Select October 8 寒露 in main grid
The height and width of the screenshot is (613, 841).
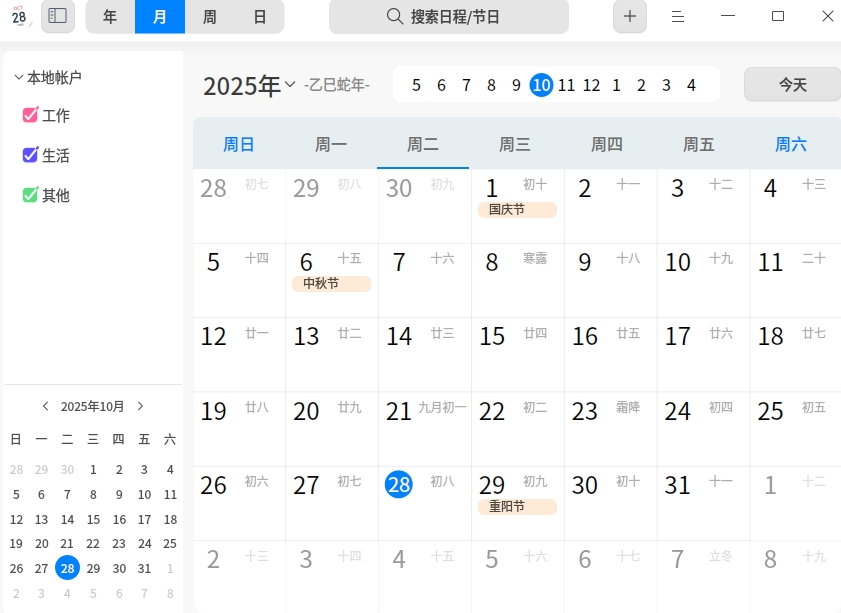tap(518, 280)
